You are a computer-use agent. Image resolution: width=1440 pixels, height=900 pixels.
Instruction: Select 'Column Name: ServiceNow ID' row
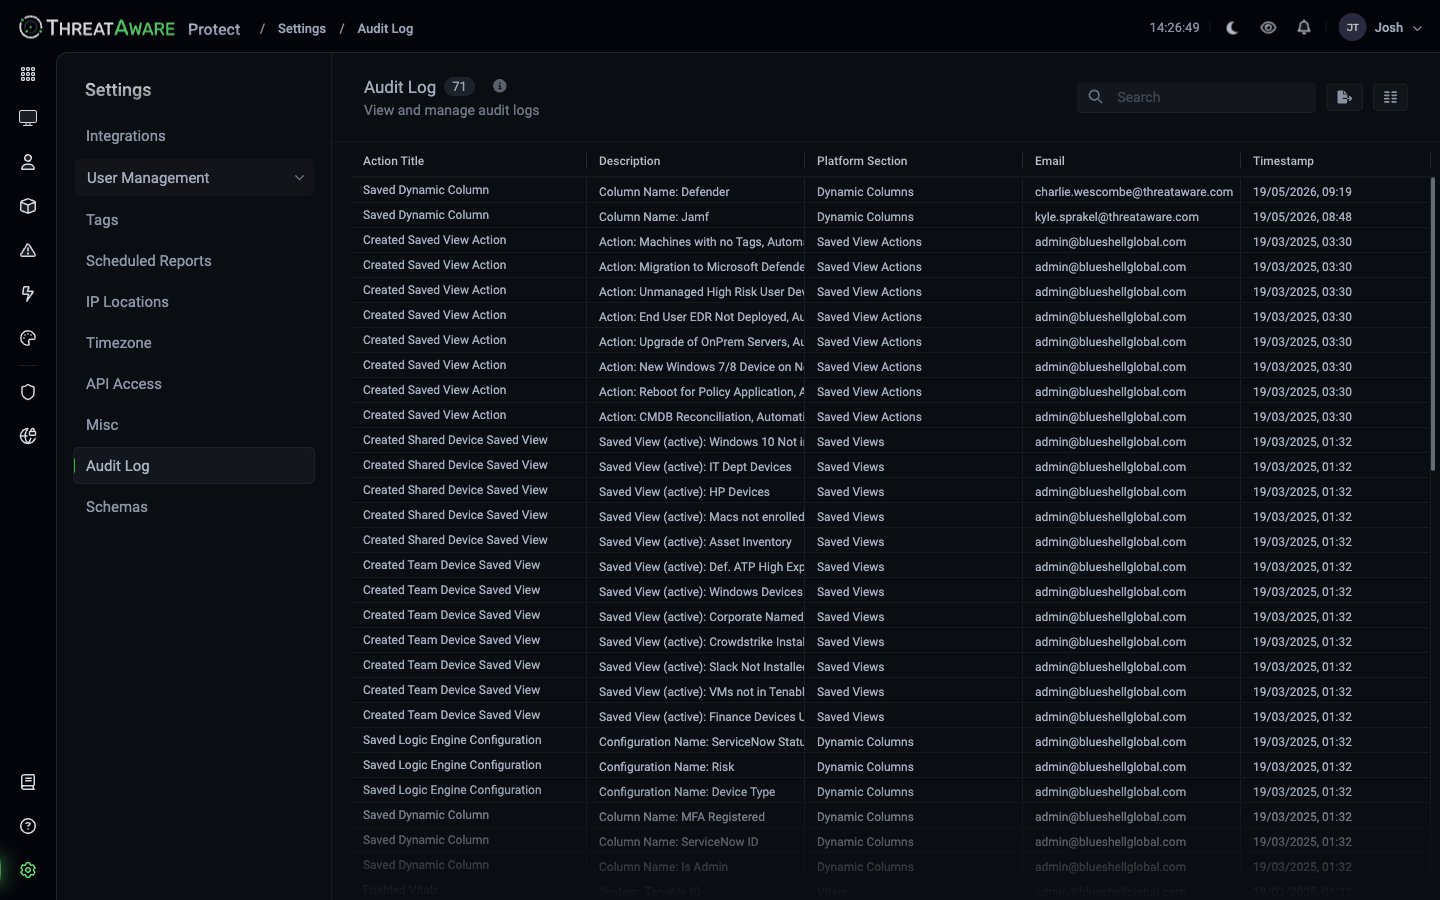coord(890,842)
